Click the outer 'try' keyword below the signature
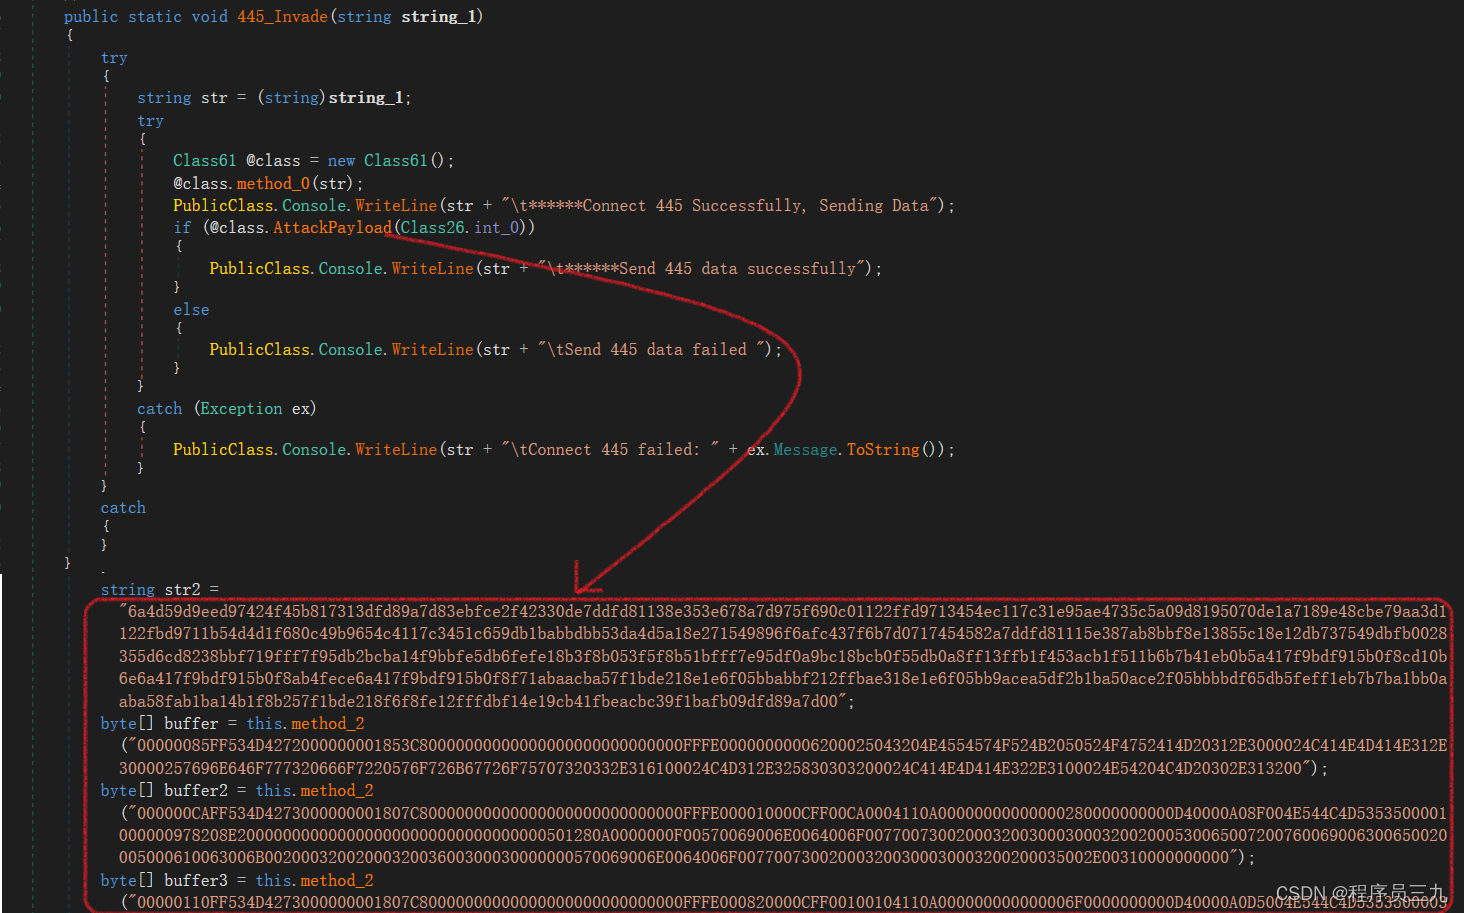The height and width of the screenshot is (913, 1464). [114, 59]
